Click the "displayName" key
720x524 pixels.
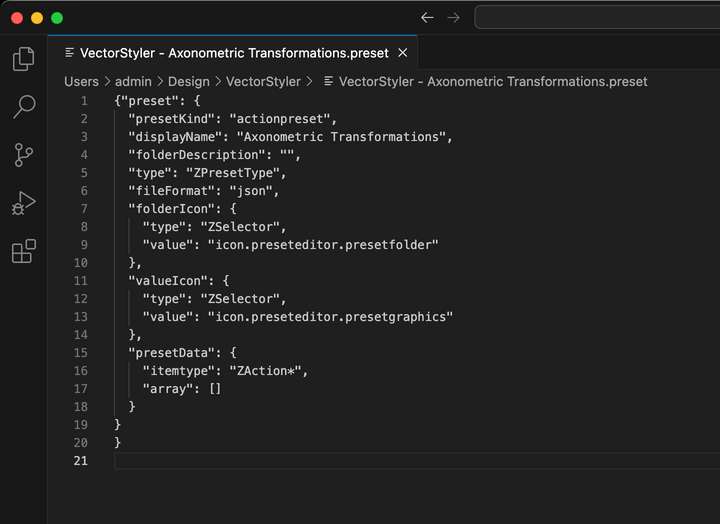[x=175, y=137]
